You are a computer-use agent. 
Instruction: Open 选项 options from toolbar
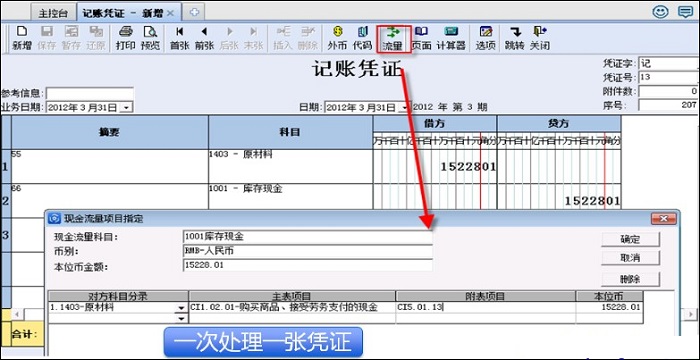click(x=485, y=38)
